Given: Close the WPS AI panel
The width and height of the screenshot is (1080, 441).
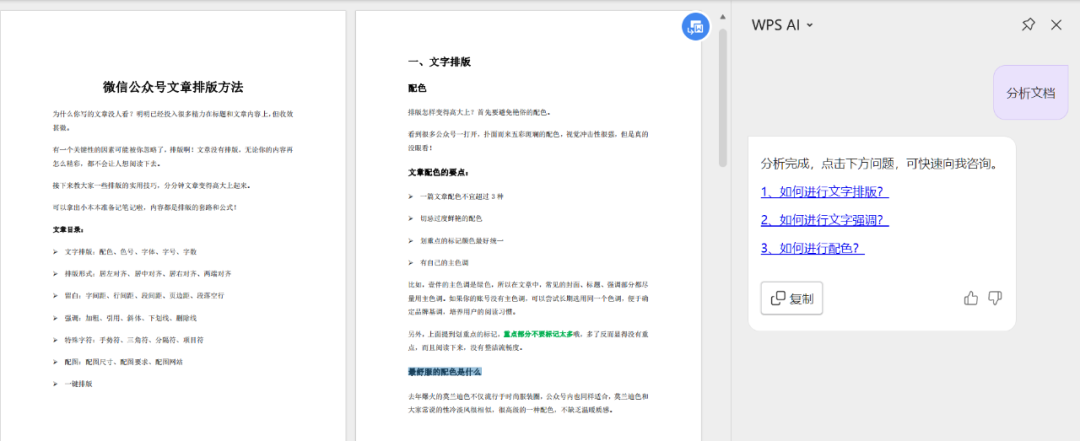Looking at the screenshot, I should pos(1056,25).
